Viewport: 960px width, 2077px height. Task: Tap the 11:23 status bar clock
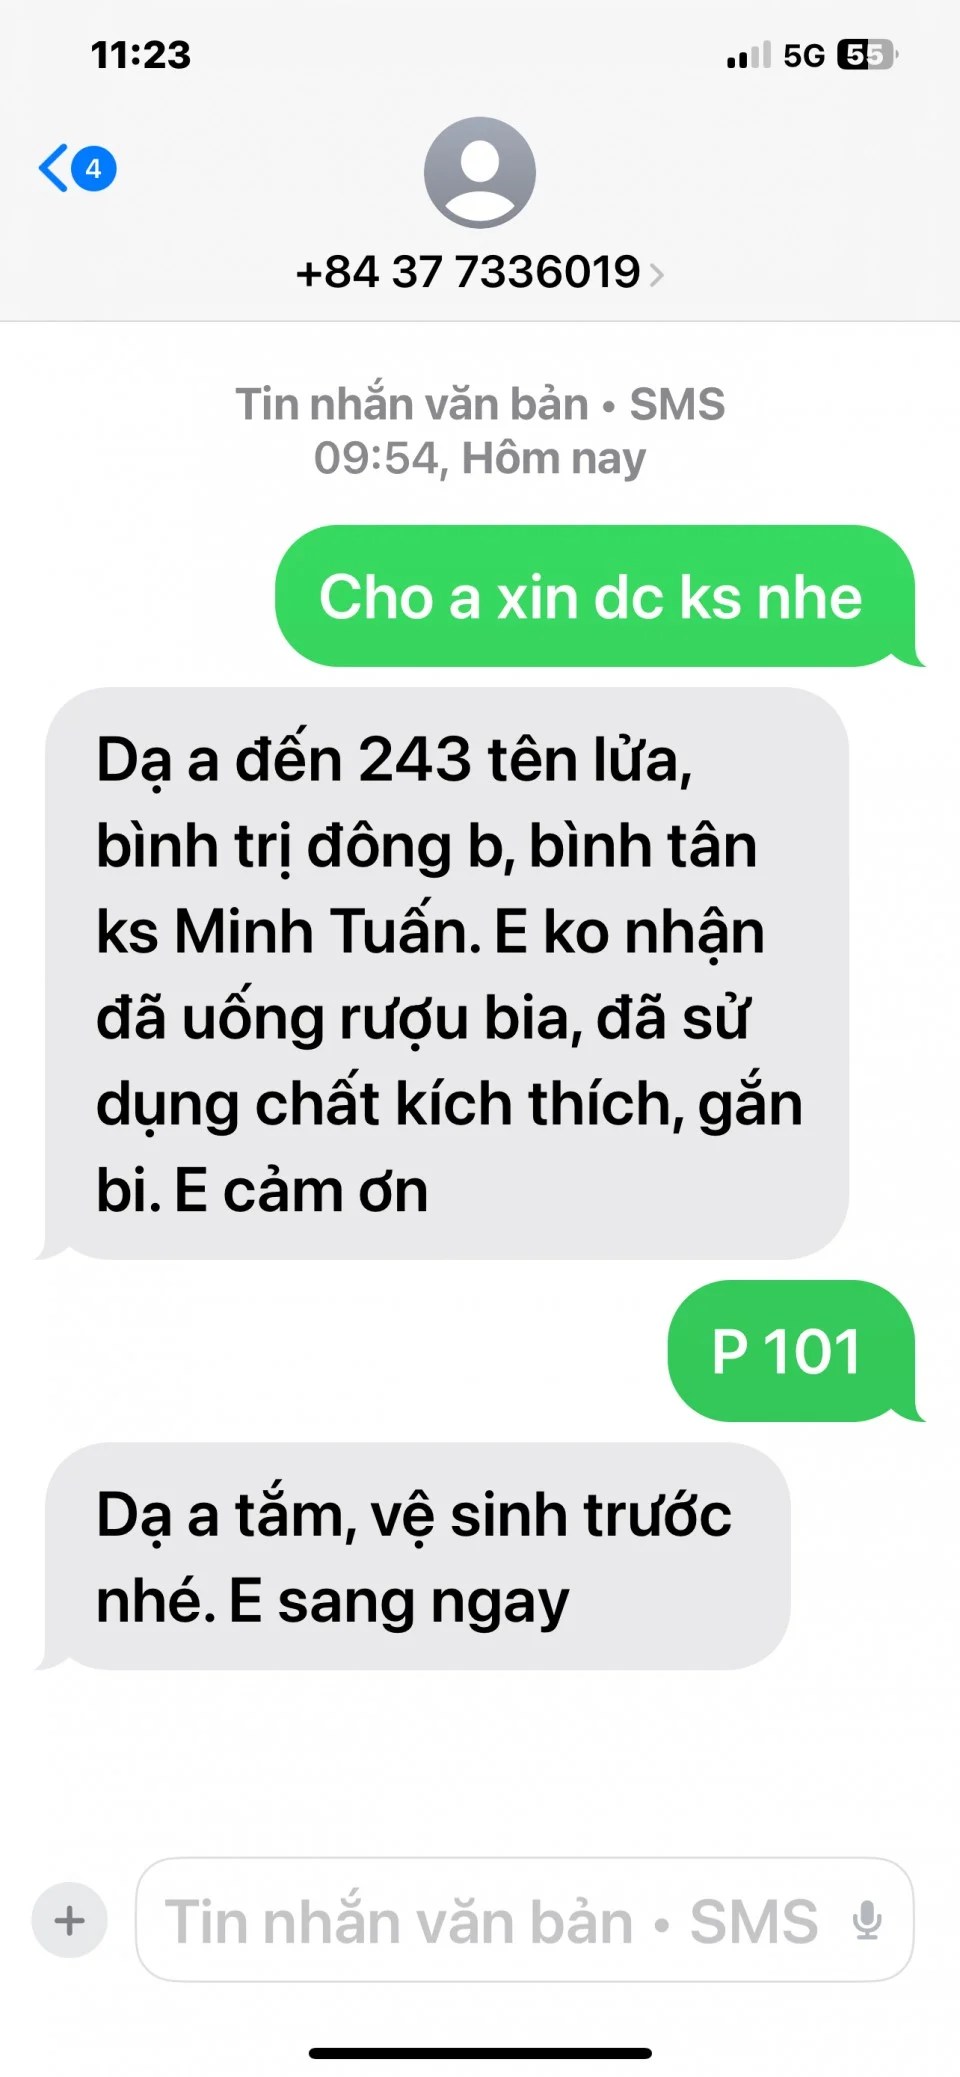(141, 55)
